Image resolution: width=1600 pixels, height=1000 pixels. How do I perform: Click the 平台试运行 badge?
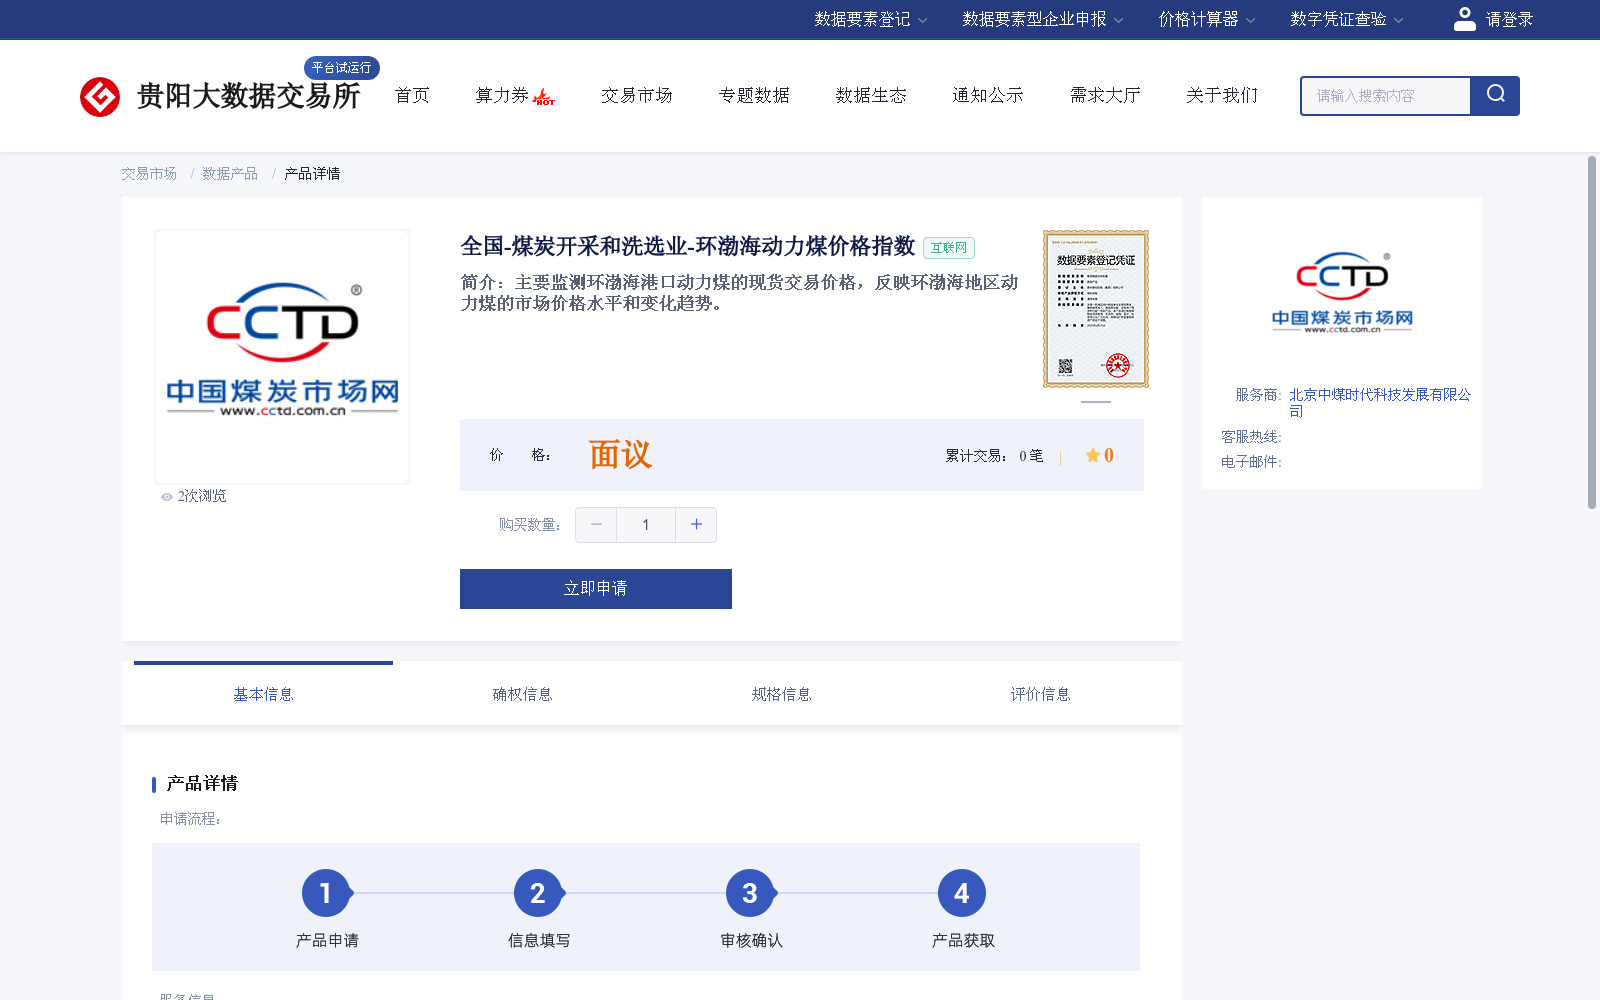tap(341, 68)
